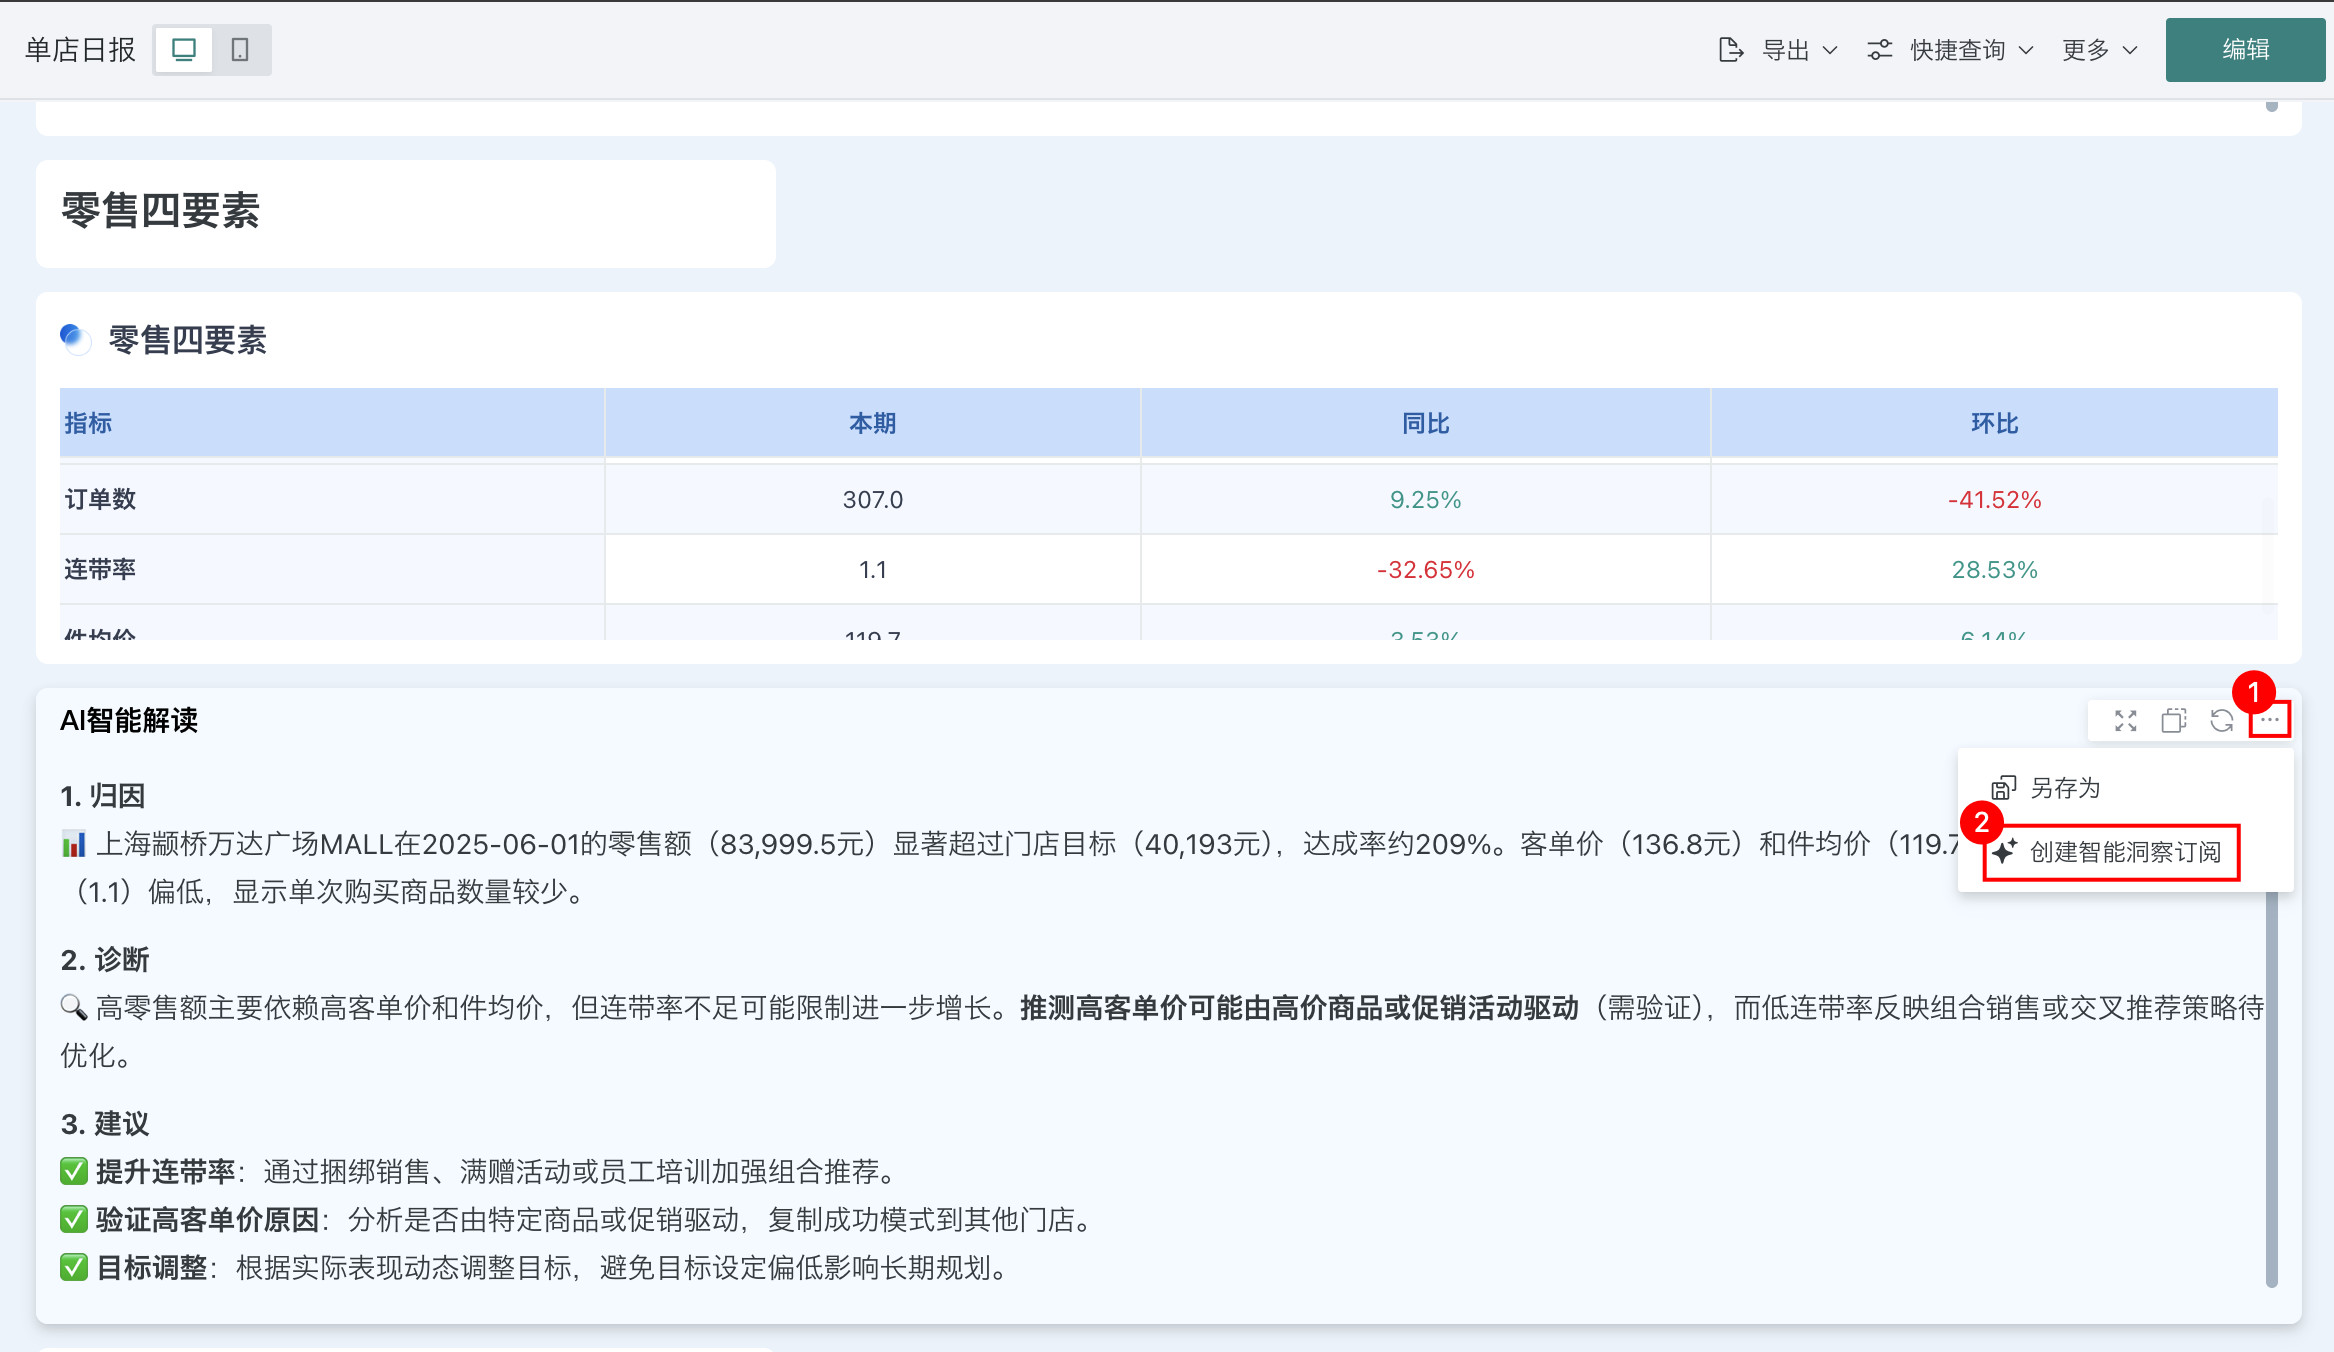Click the sparkle icon for 创建智能洞察订阅

coord(2004,852)
